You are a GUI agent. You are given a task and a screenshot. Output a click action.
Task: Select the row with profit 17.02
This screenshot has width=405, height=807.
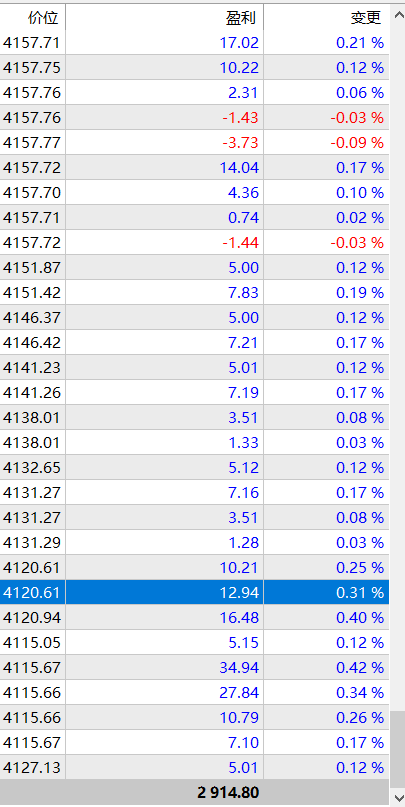[x=195, y=43]
